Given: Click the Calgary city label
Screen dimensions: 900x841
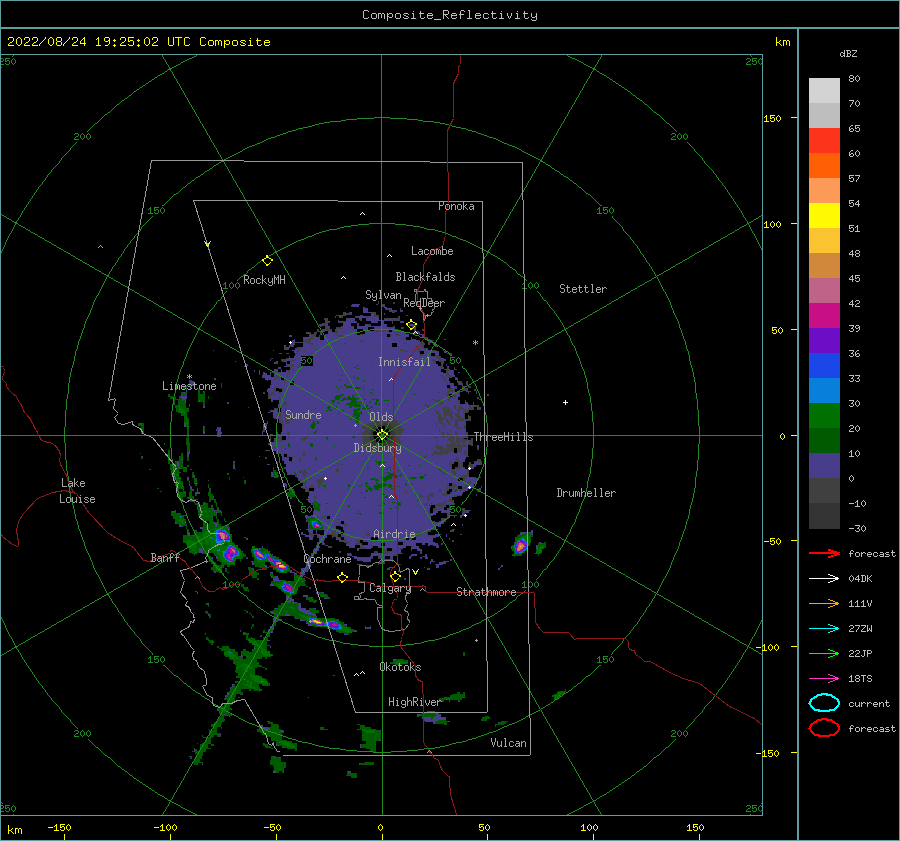Looking at the screenshot, I should click(x=390, y=588).
